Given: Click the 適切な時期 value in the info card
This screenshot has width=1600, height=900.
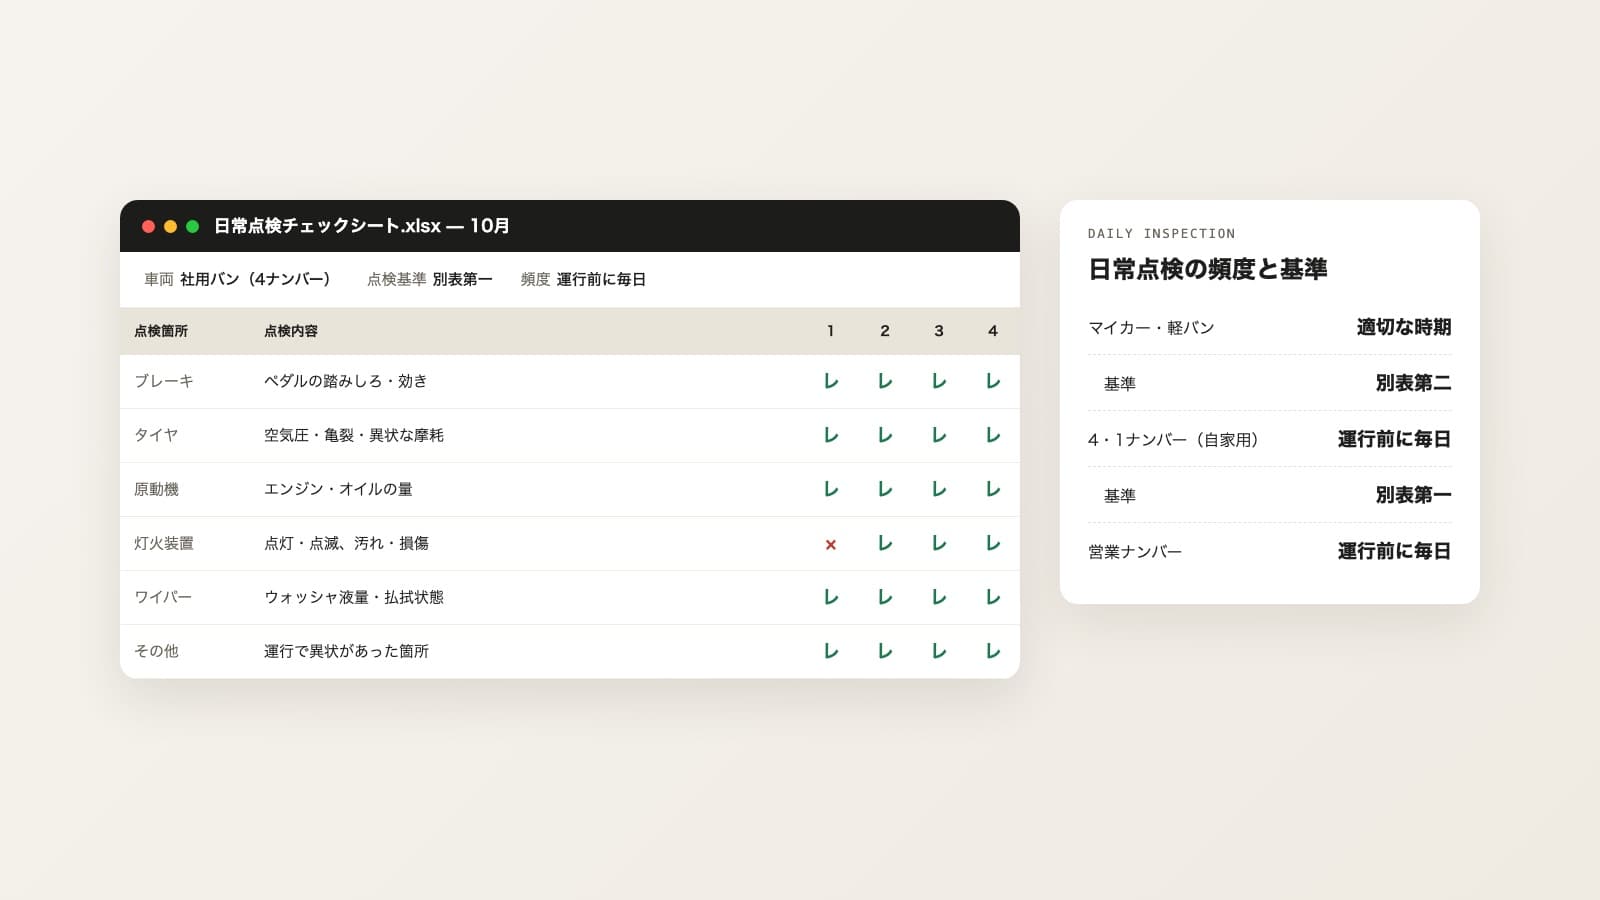Looking at the screenshot, I should click(x=1404, y=327).
